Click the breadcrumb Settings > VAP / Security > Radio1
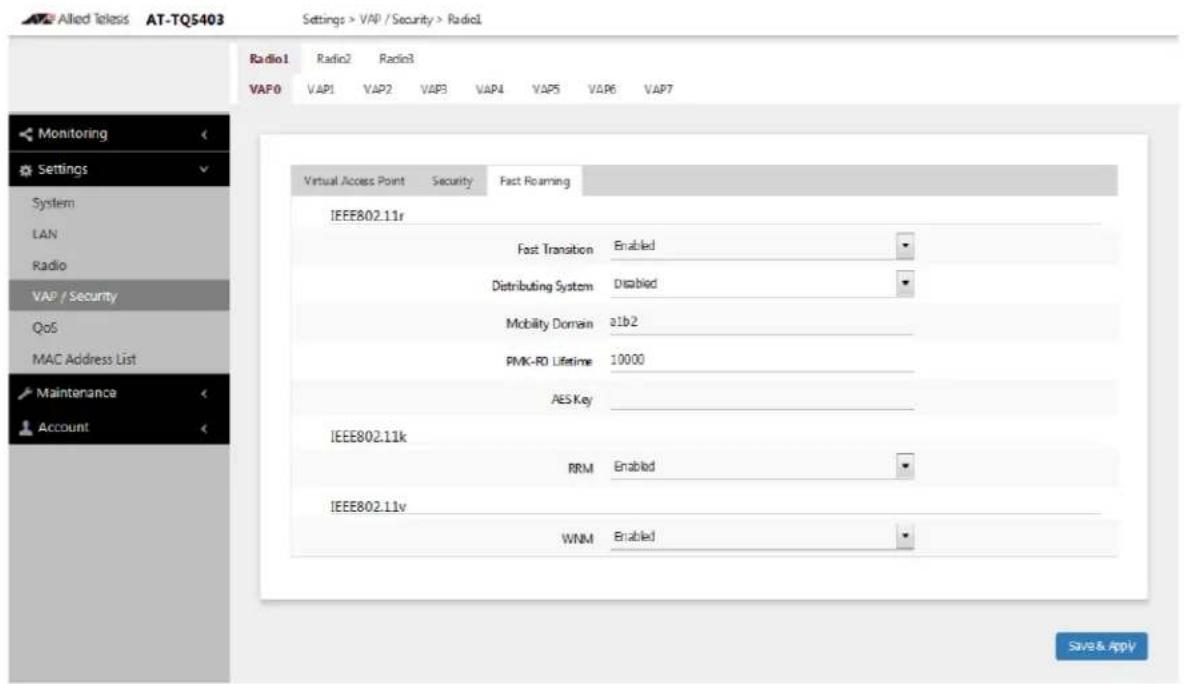1184x684 pixels. coord(392,20)
